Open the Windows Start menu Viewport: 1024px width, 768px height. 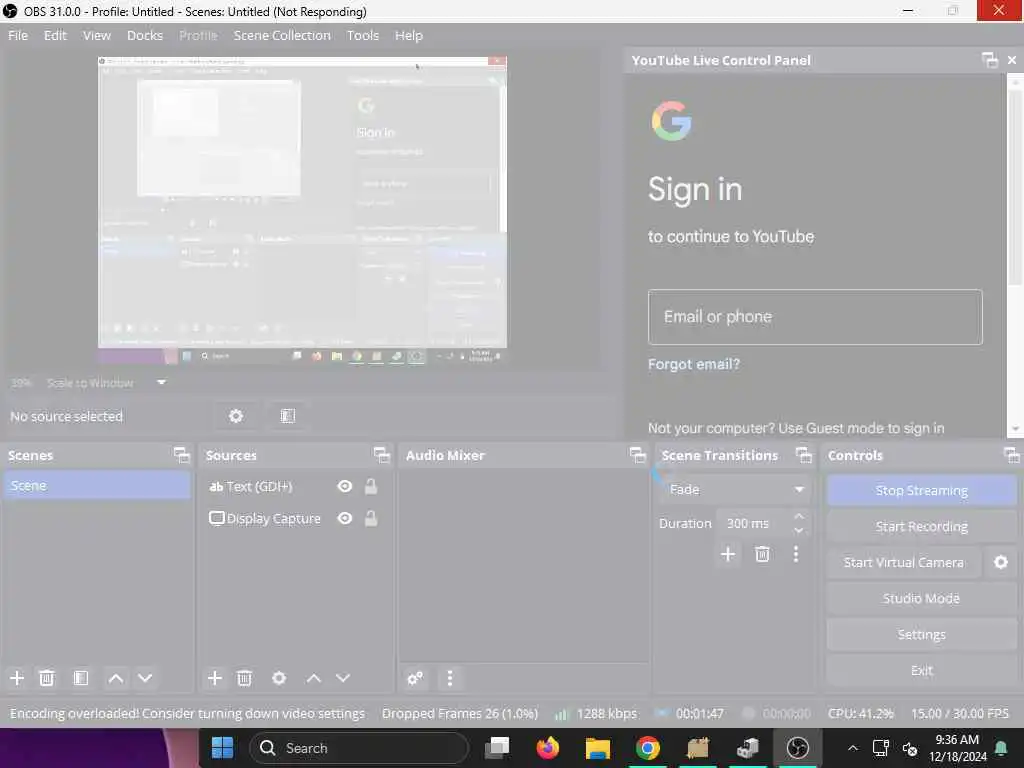222,748
